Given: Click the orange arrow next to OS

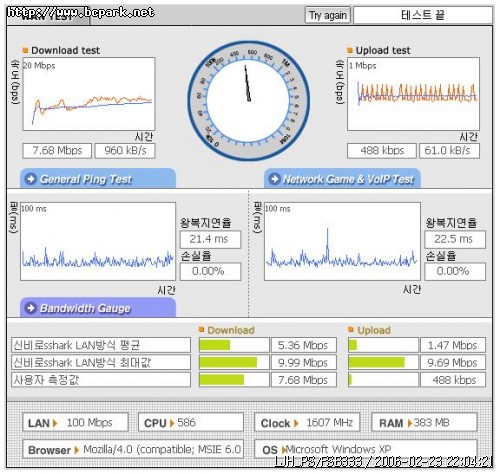Looking at the screenshot, I should coord(283,450).
